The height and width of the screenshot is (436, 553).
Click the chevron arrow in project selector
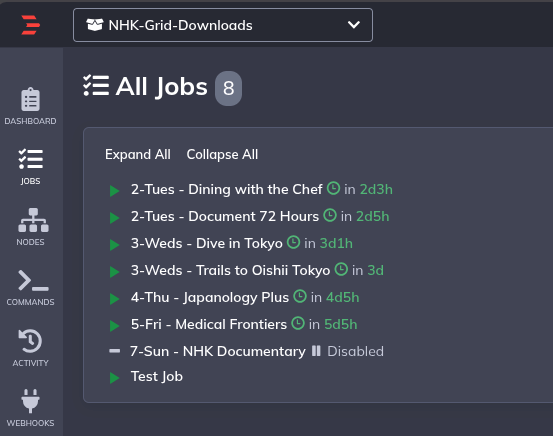pos(354,25)
